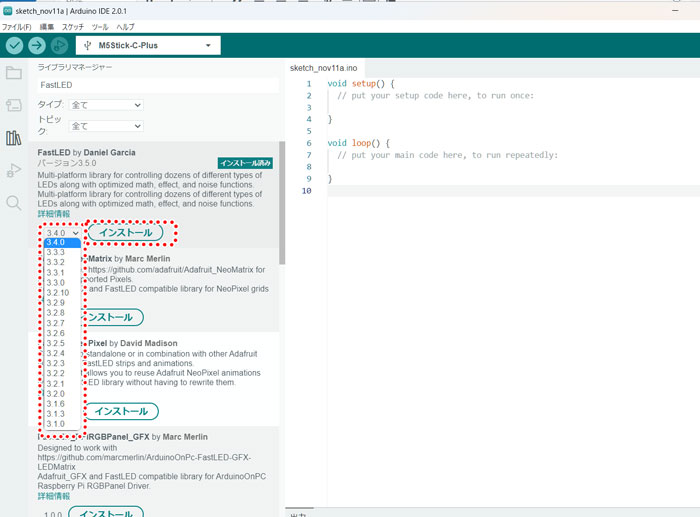
Task: Select version 3.1.0 in list
Action: 62,424
